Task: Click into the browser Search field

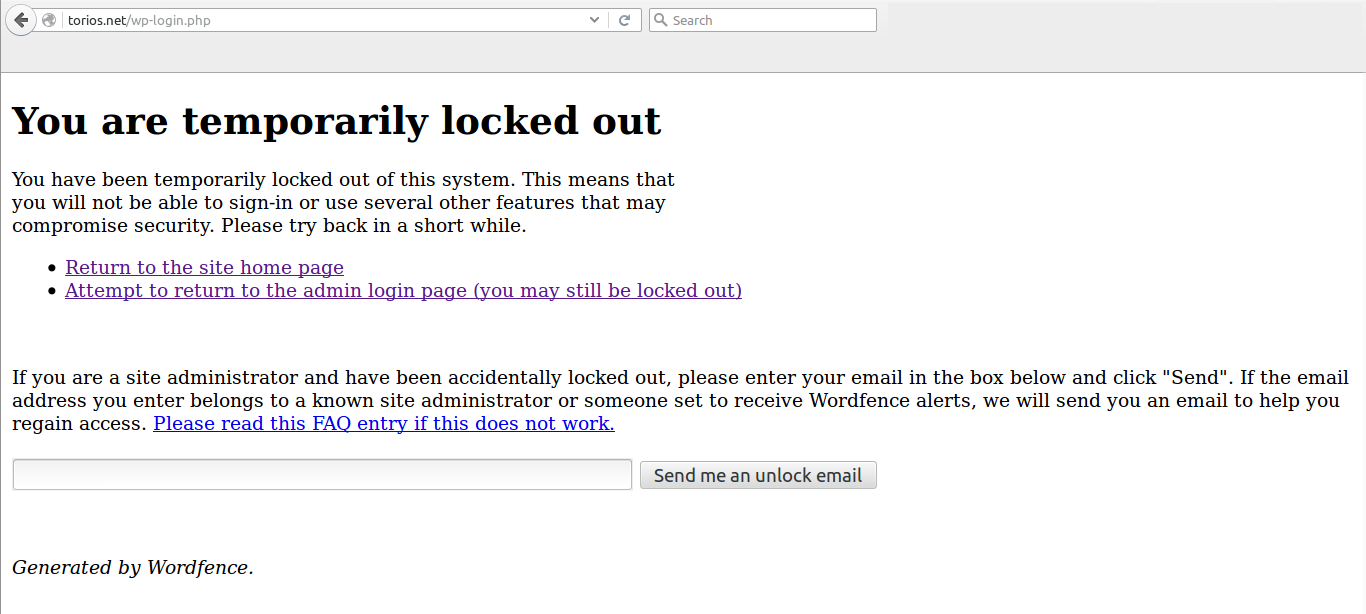Action: point(770,20)
